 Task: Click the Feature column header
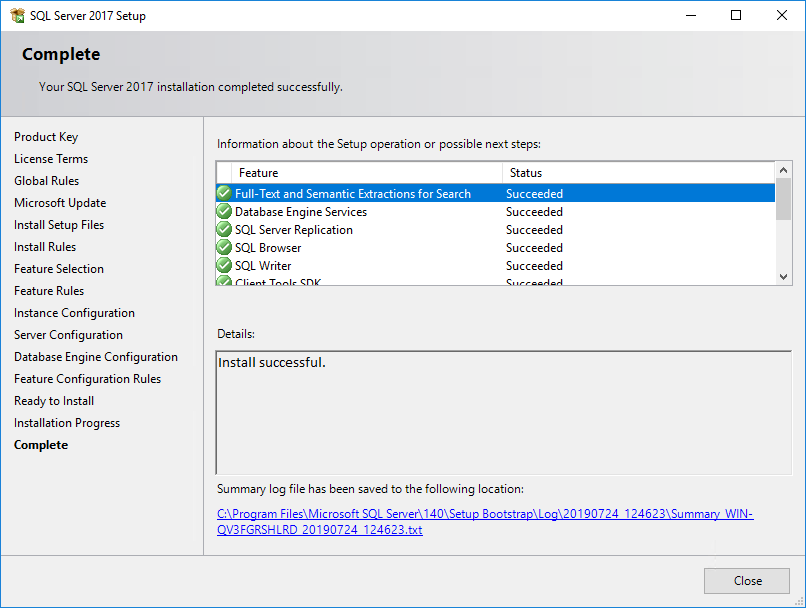click(x=367, y=173)
